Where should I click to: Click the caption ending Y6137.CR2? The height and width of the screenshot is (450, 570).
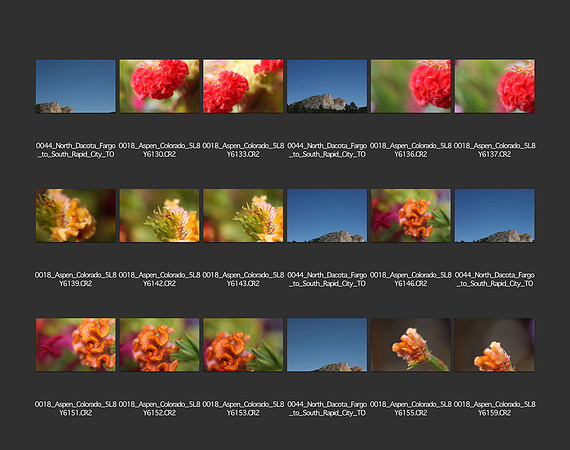click(494, 150)
